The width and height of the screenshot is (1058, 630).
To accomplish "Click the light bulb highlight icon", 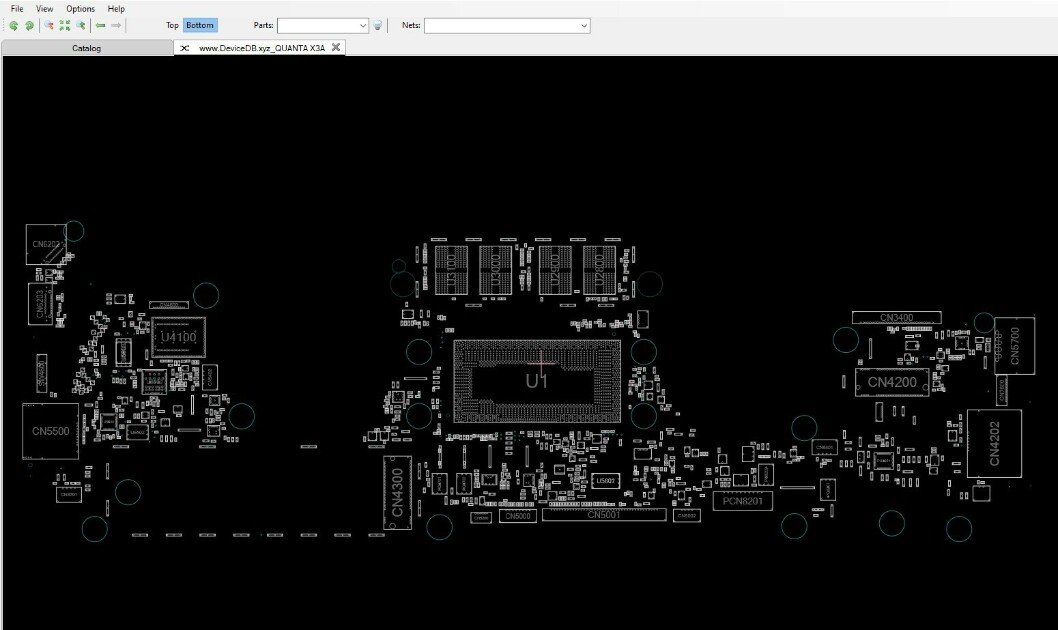I will tap(378, 26).
